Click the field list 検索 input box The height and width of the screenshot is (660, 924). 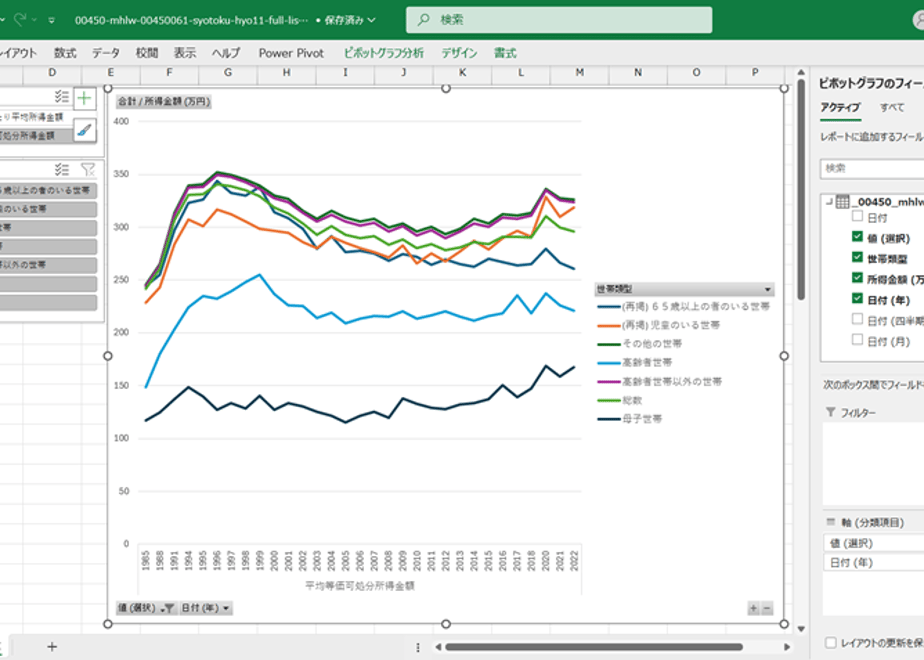872,169
